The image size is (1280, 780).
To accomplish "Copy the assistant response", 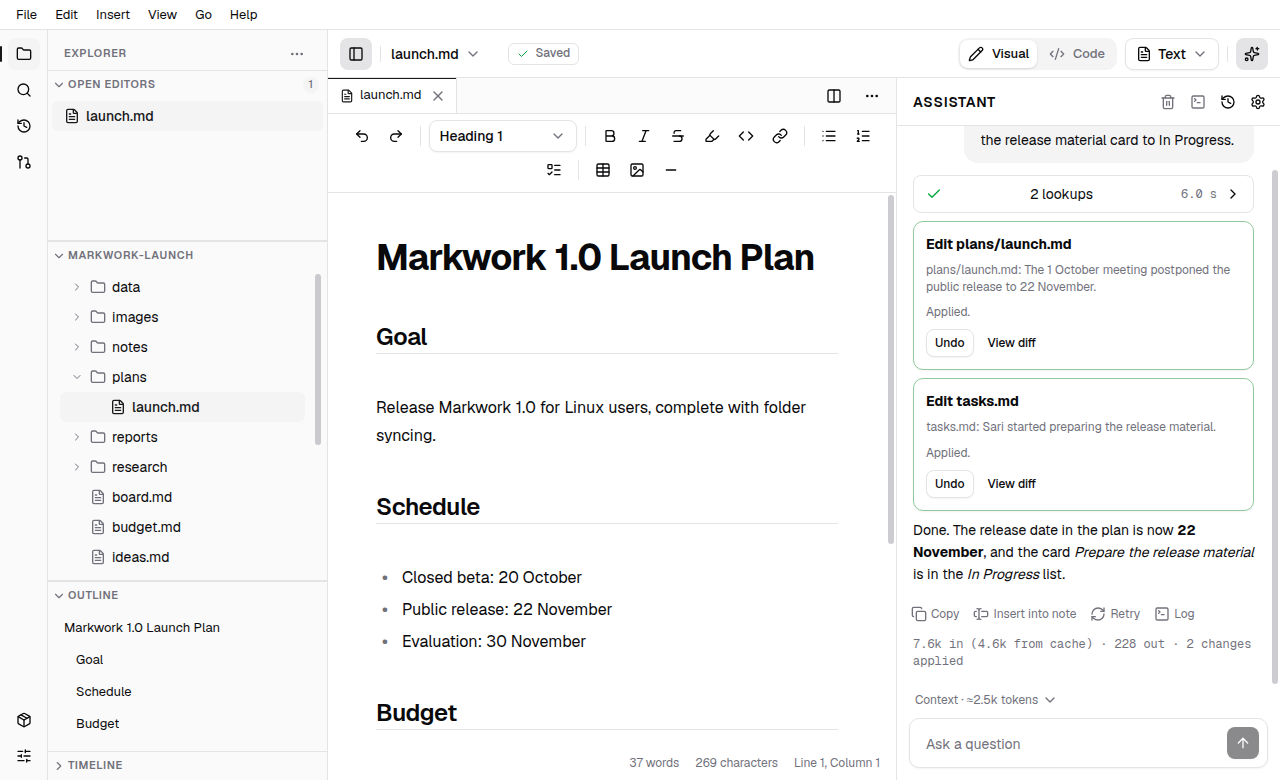I will (x=936, y=614).
